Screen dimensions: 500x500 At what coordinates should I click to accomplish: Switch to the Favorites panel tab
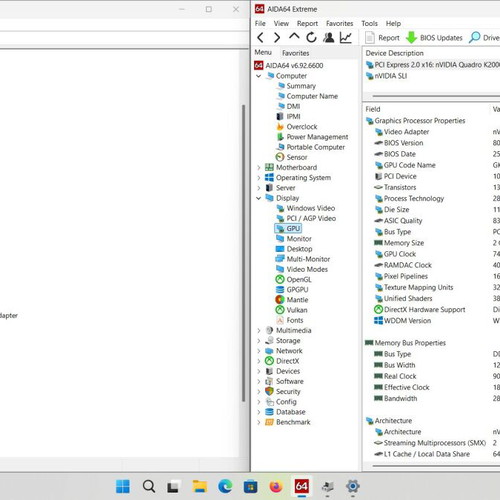[295, 53]
